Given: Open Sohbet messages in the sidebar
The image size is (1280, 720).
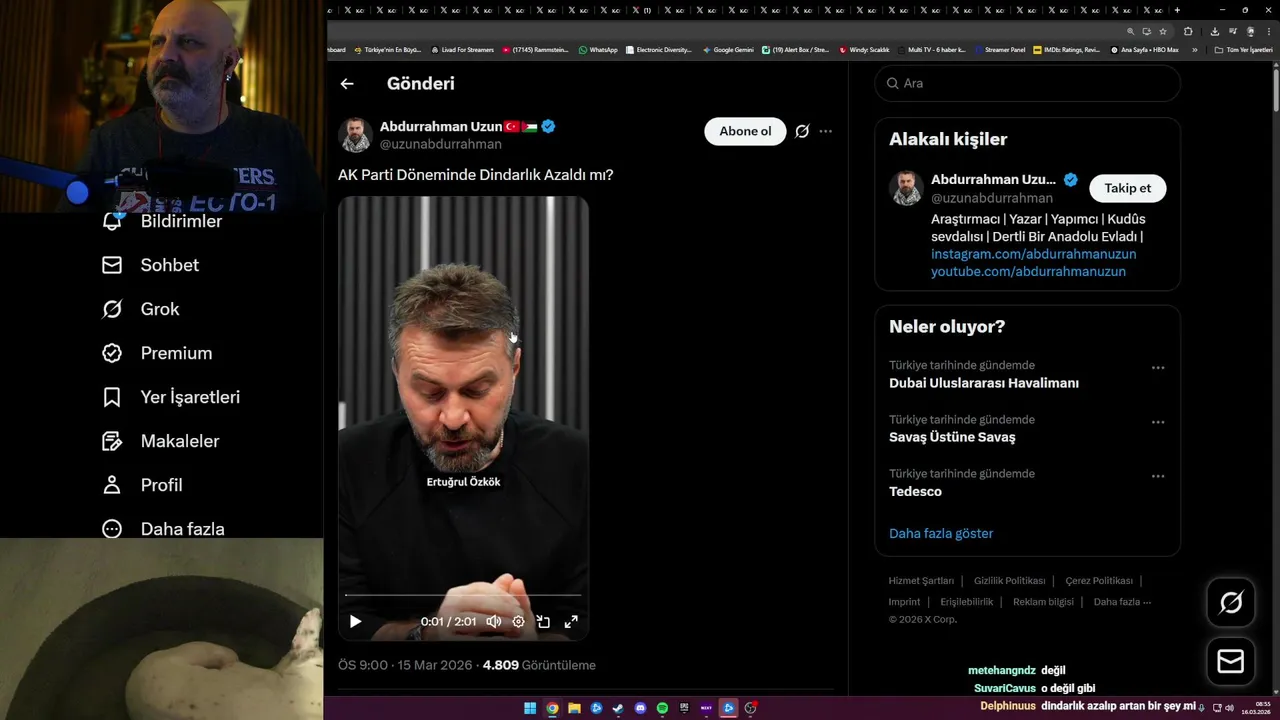Looking at the screenshot, I should pyautogui.click(x=150, y=265).
